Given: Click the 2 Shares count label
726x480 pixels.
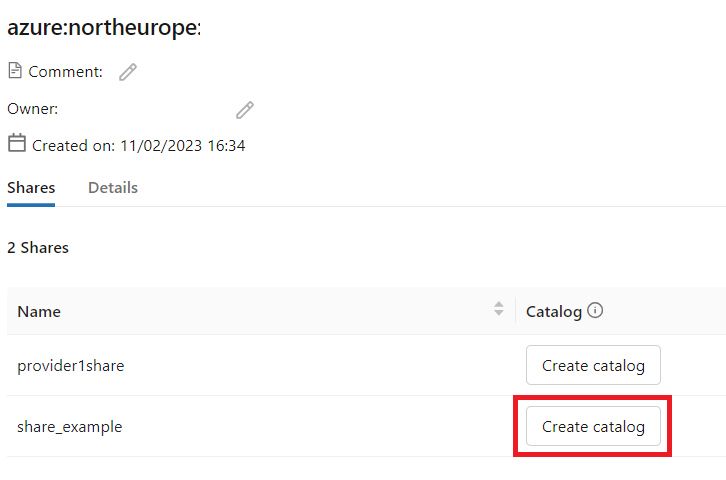Looking at the screenshot, I should (38, 248).
